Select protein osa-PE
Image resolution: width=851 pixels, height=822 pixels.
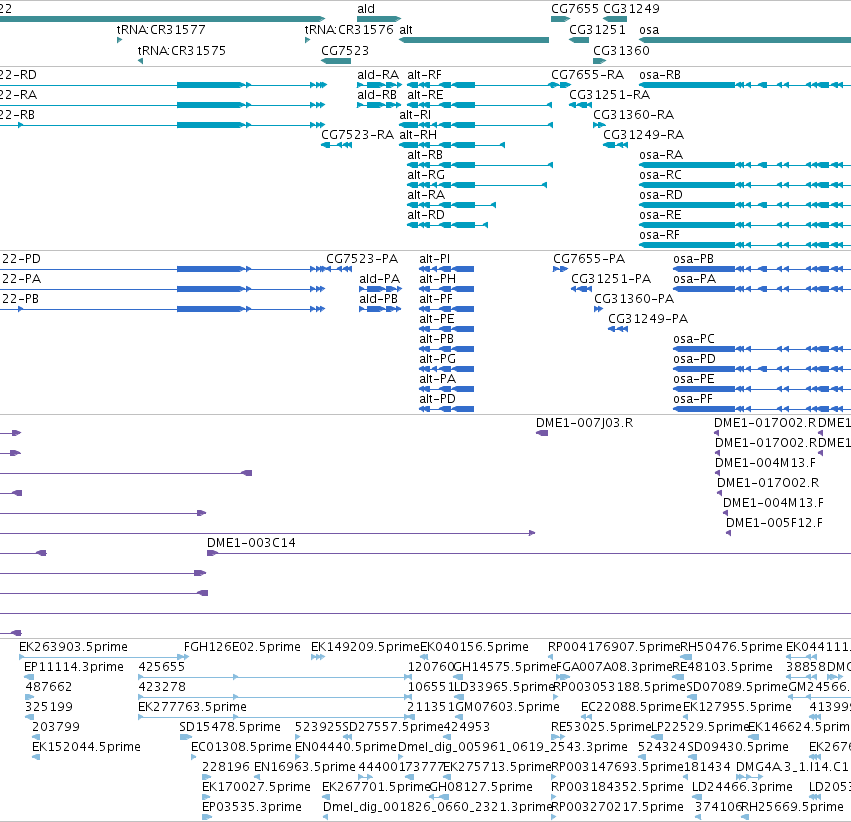[x=694, y=379]
